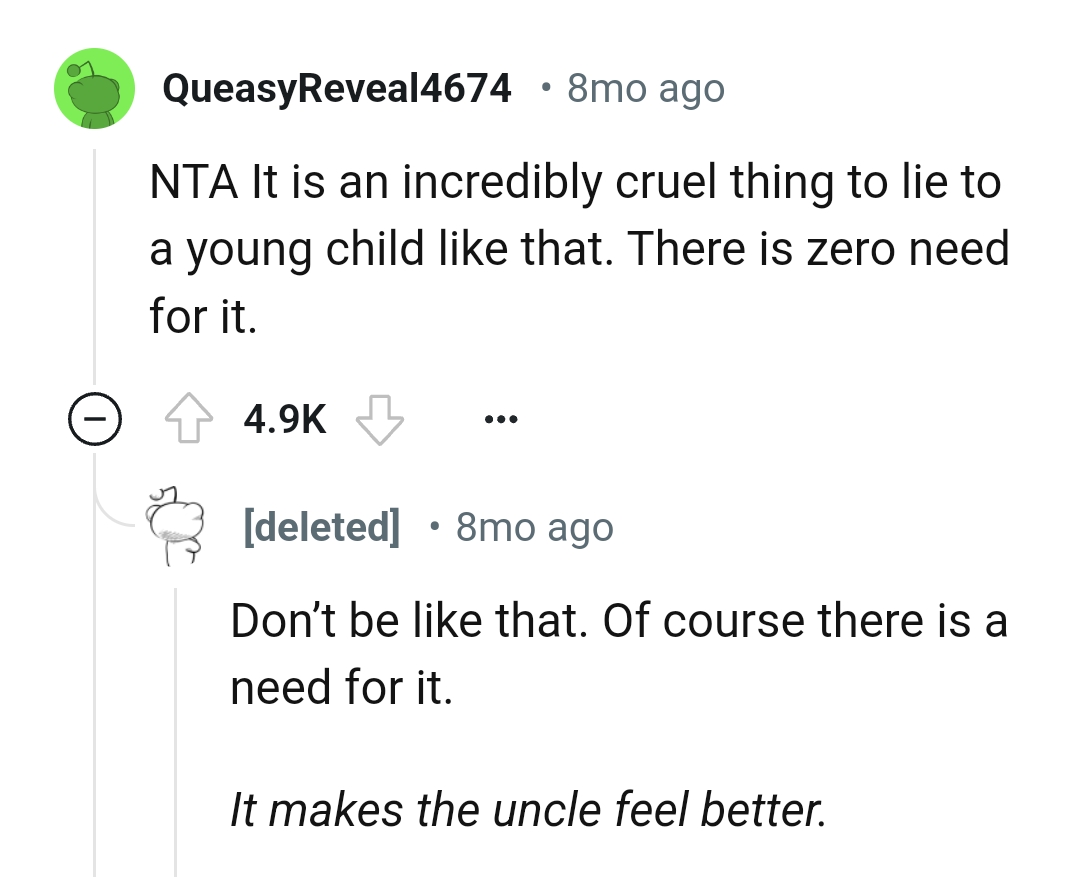Collapse QueasyReveal4674's comment thread
Screen dimensions: 1080x877
tap(95, 419)
